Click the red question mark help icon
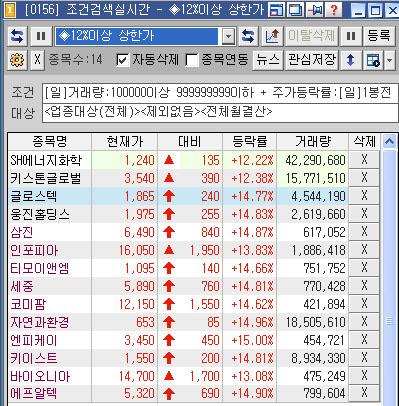Screen dimensions: 399x406 click(334, 10)
